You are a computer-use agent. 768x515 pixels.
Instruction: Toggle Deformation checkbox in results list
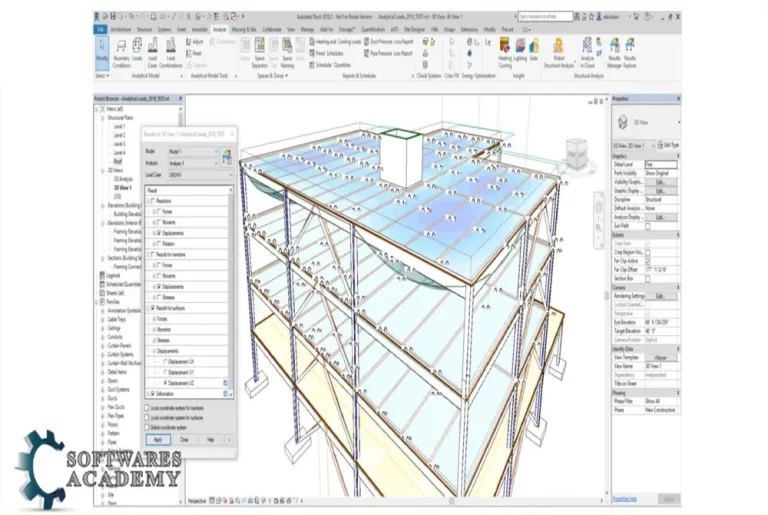pos(153,393)
